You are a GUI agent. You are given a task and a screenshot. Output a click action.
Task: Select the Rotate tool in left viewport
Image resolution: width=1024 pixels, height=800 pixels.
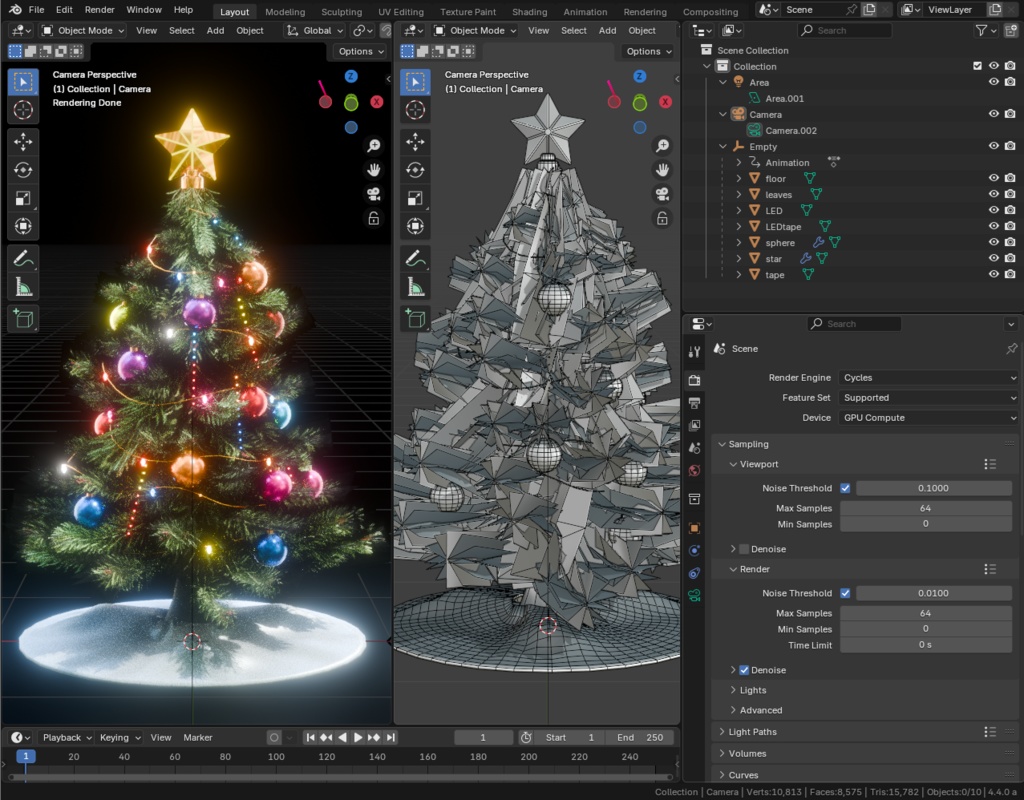point(23,170)
